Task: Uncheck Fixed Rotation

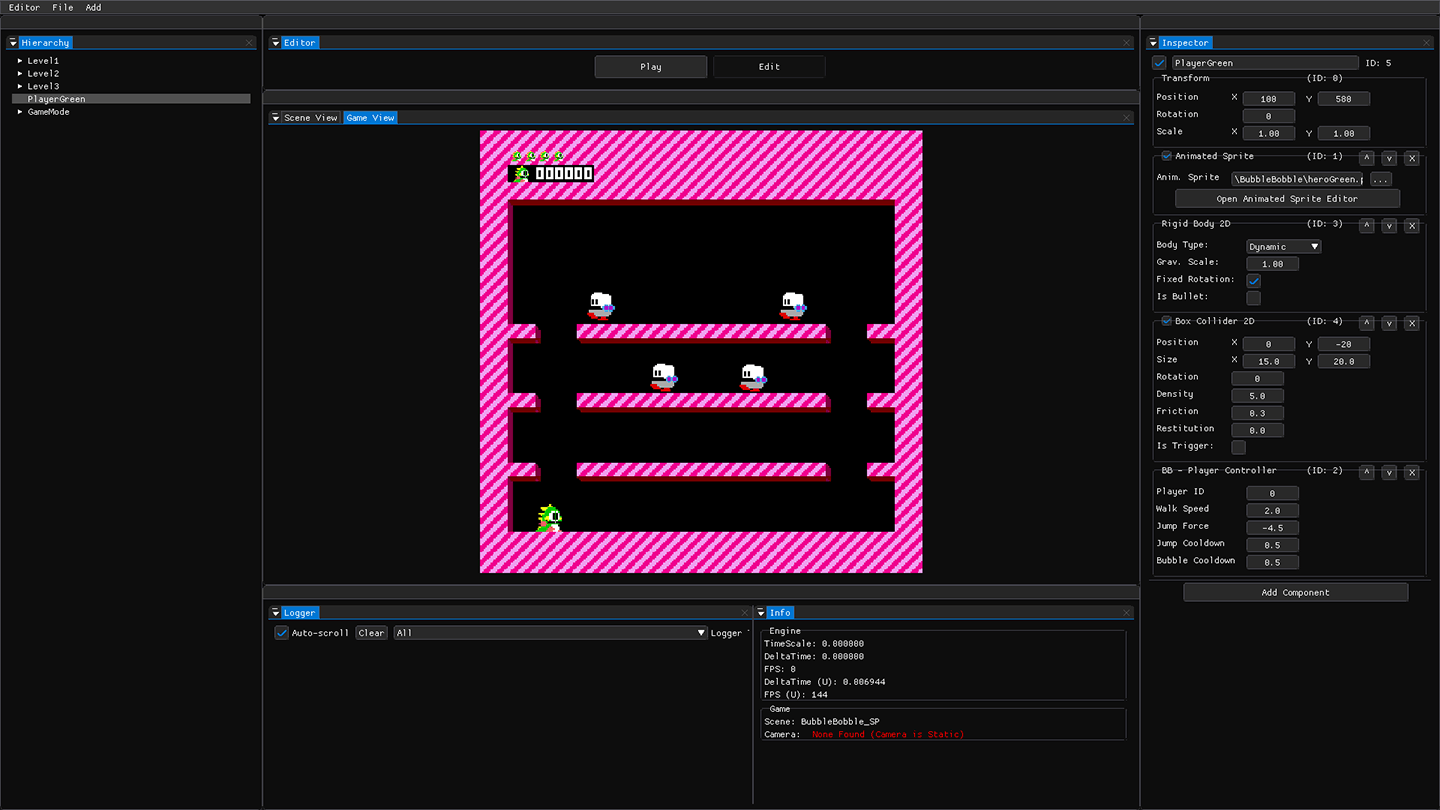Action: (1254, 281)
